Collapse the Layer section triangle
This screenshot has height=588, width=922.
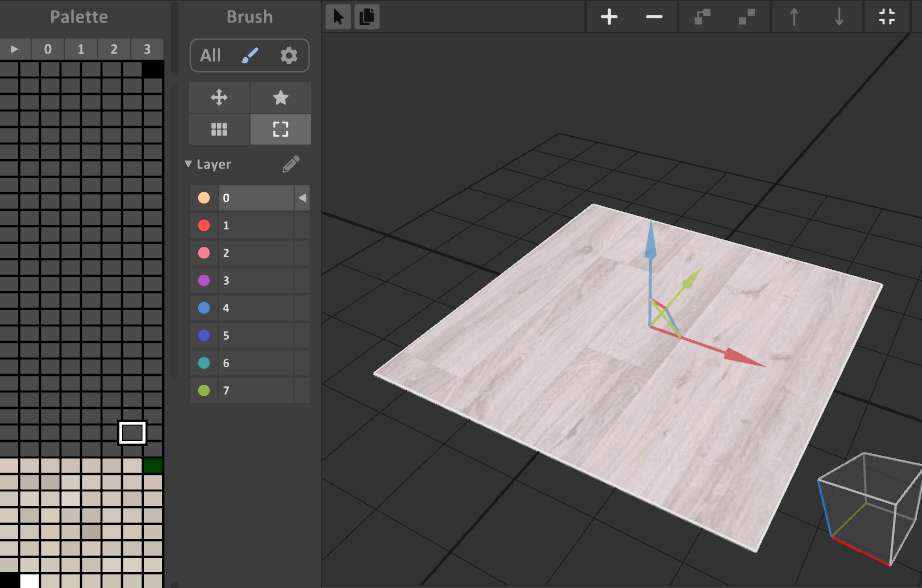[x=189, y=165]
